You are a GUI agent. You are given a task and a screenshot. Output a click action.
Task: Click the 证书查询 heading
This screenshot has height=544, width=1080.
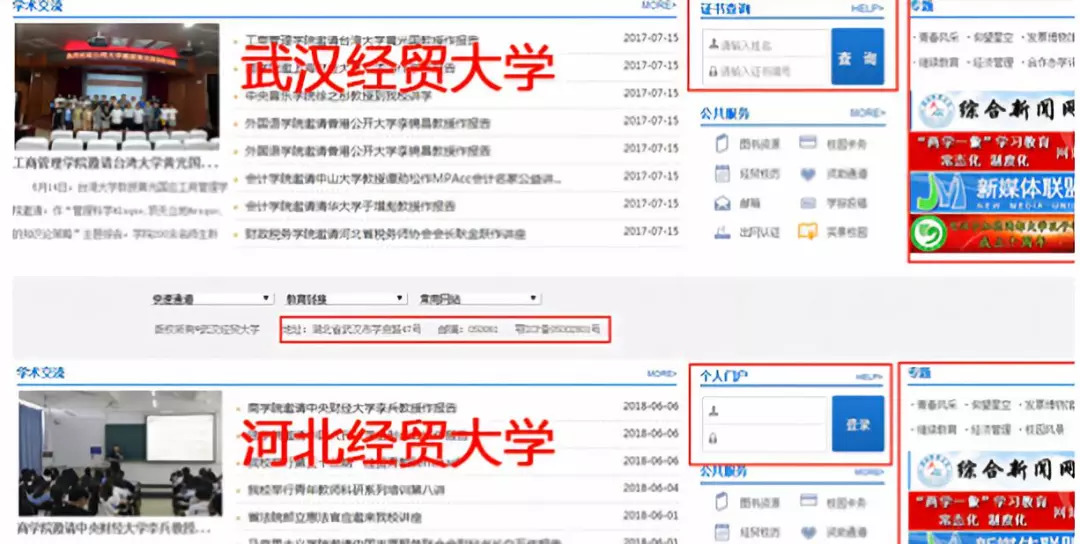725,10
